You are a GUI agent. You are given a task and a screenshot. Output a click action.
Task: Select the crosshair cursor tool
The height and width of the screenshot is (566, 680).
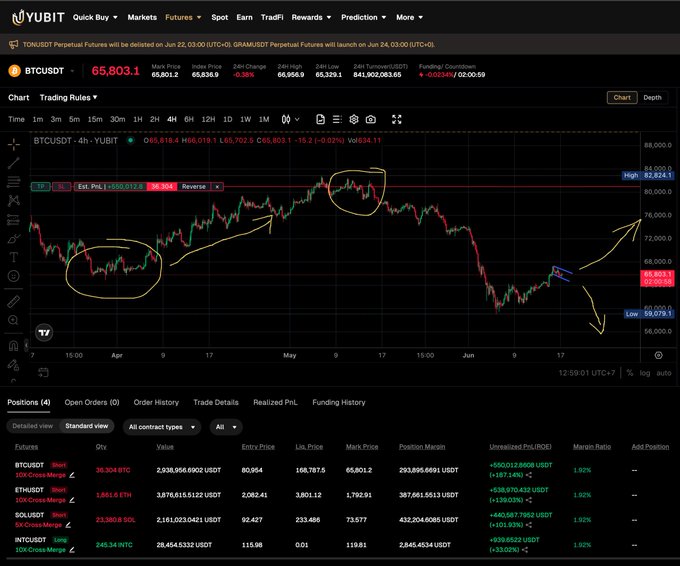(x=14, y=144)
